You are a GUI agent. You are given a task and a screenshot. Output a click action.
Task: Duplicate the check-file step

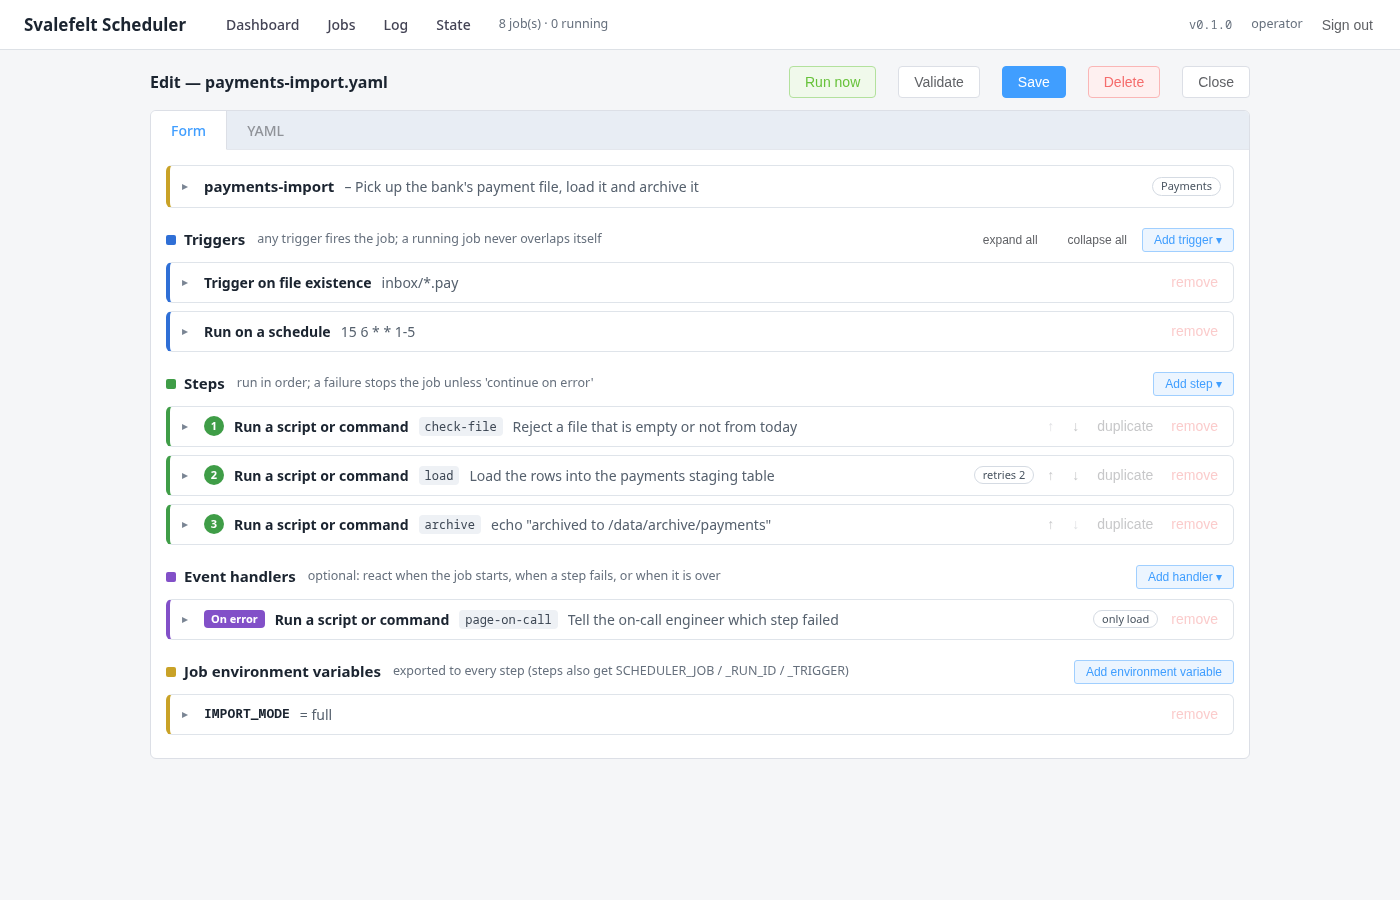(1125, 427)
